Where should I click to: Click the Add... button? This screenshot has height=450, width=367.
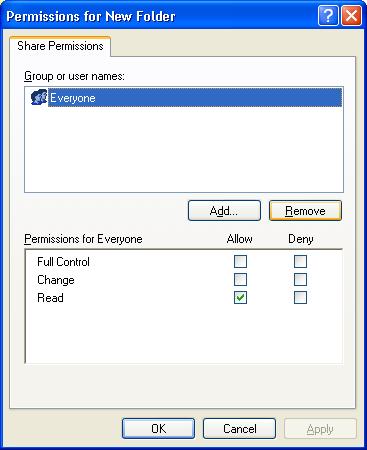224,211
